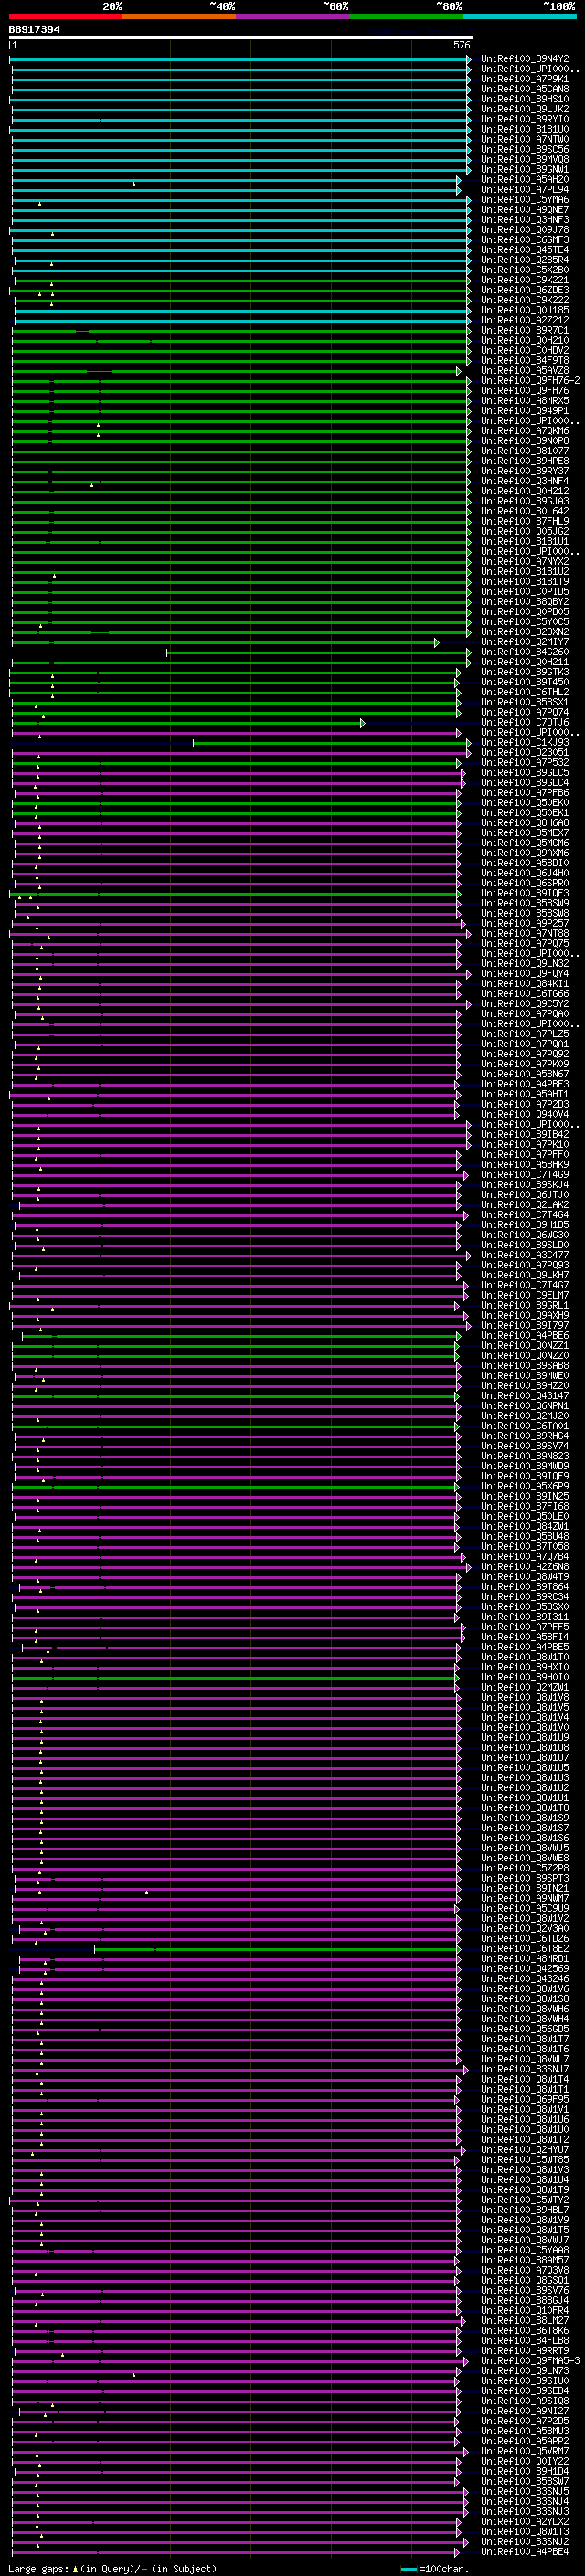Click the orange ~40% identity legend segment

coord(179,16)
